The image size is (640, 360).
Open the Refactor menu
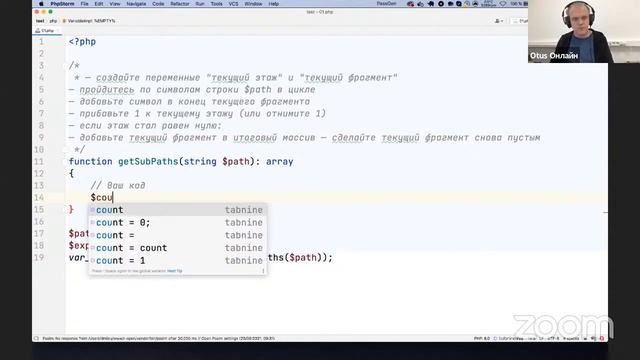(x=180, y=4)
